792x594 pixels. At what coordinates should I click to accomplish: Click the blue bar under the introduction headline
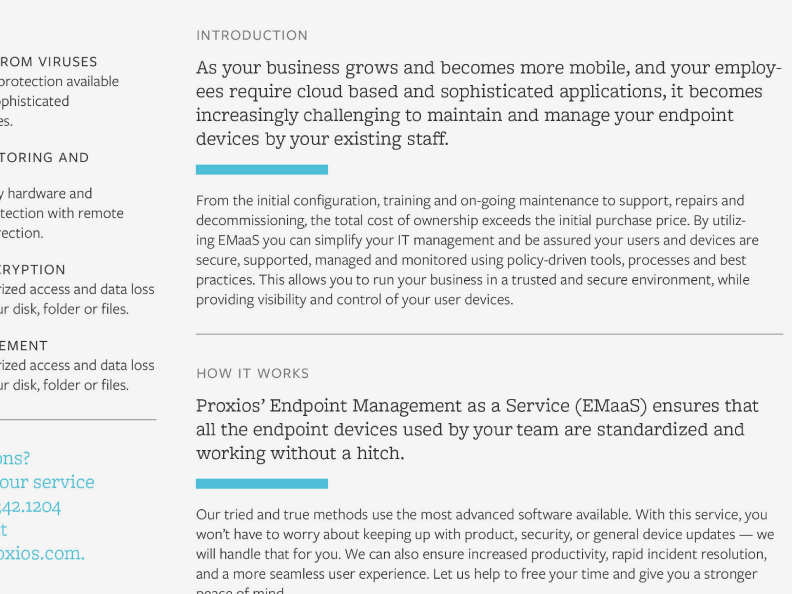coord(262,170)
